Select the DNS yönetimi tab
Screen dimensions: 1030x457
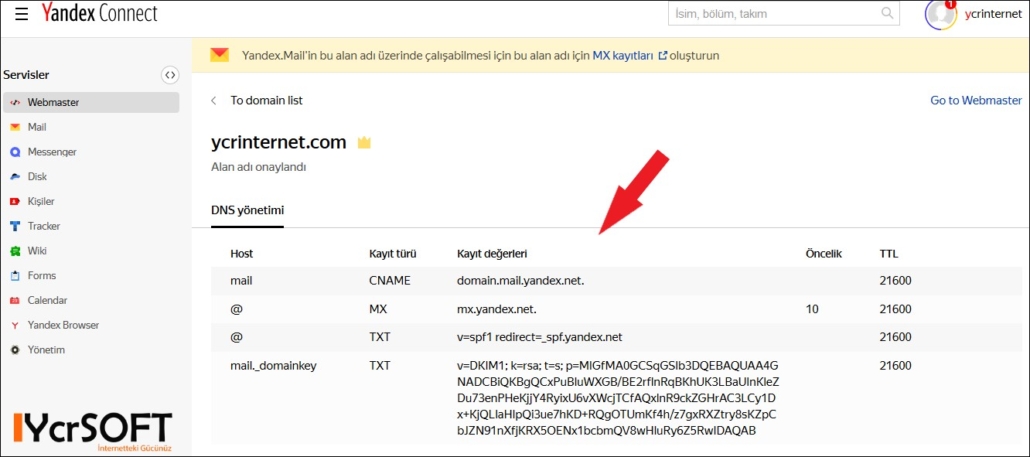(248, 210)
